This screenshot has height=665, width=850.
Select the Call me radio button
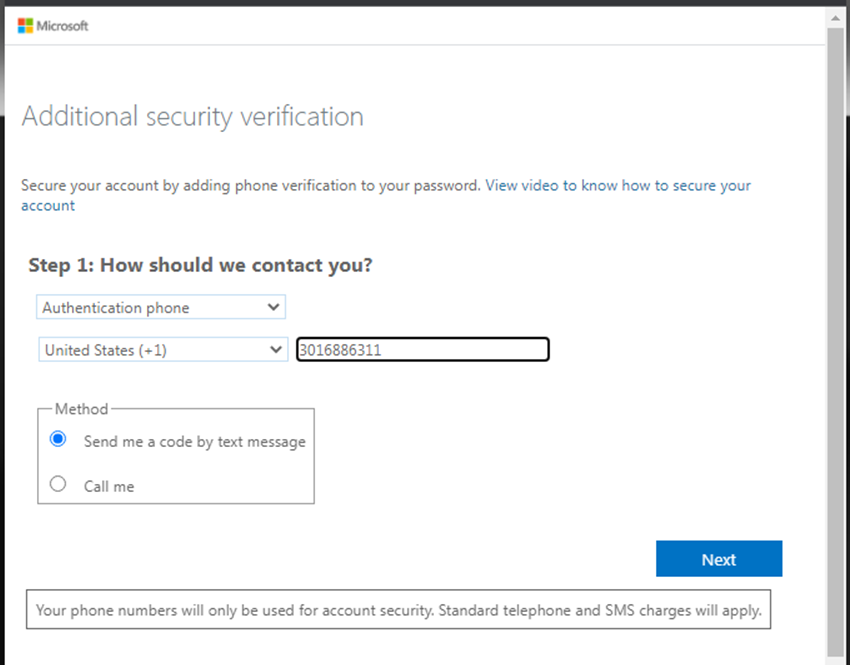pos(58,485)
